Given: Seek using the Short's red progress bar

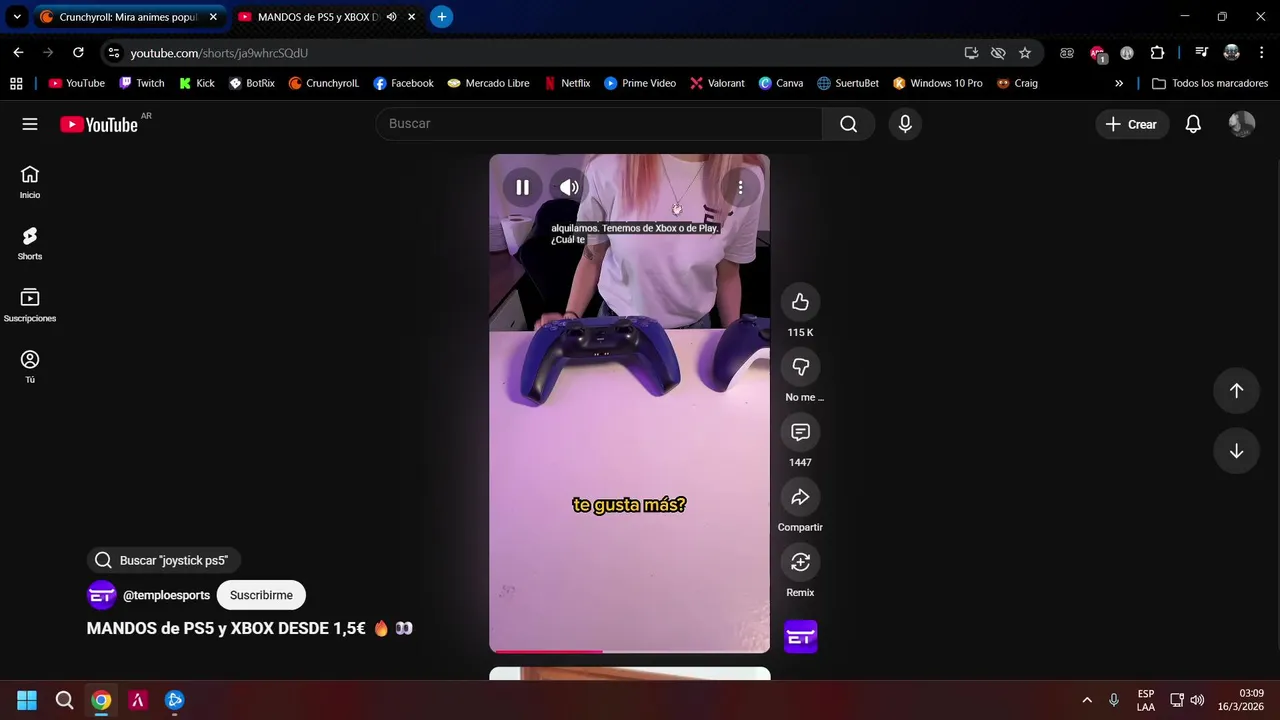Looking at the screenshot, I should click(630, 651).
